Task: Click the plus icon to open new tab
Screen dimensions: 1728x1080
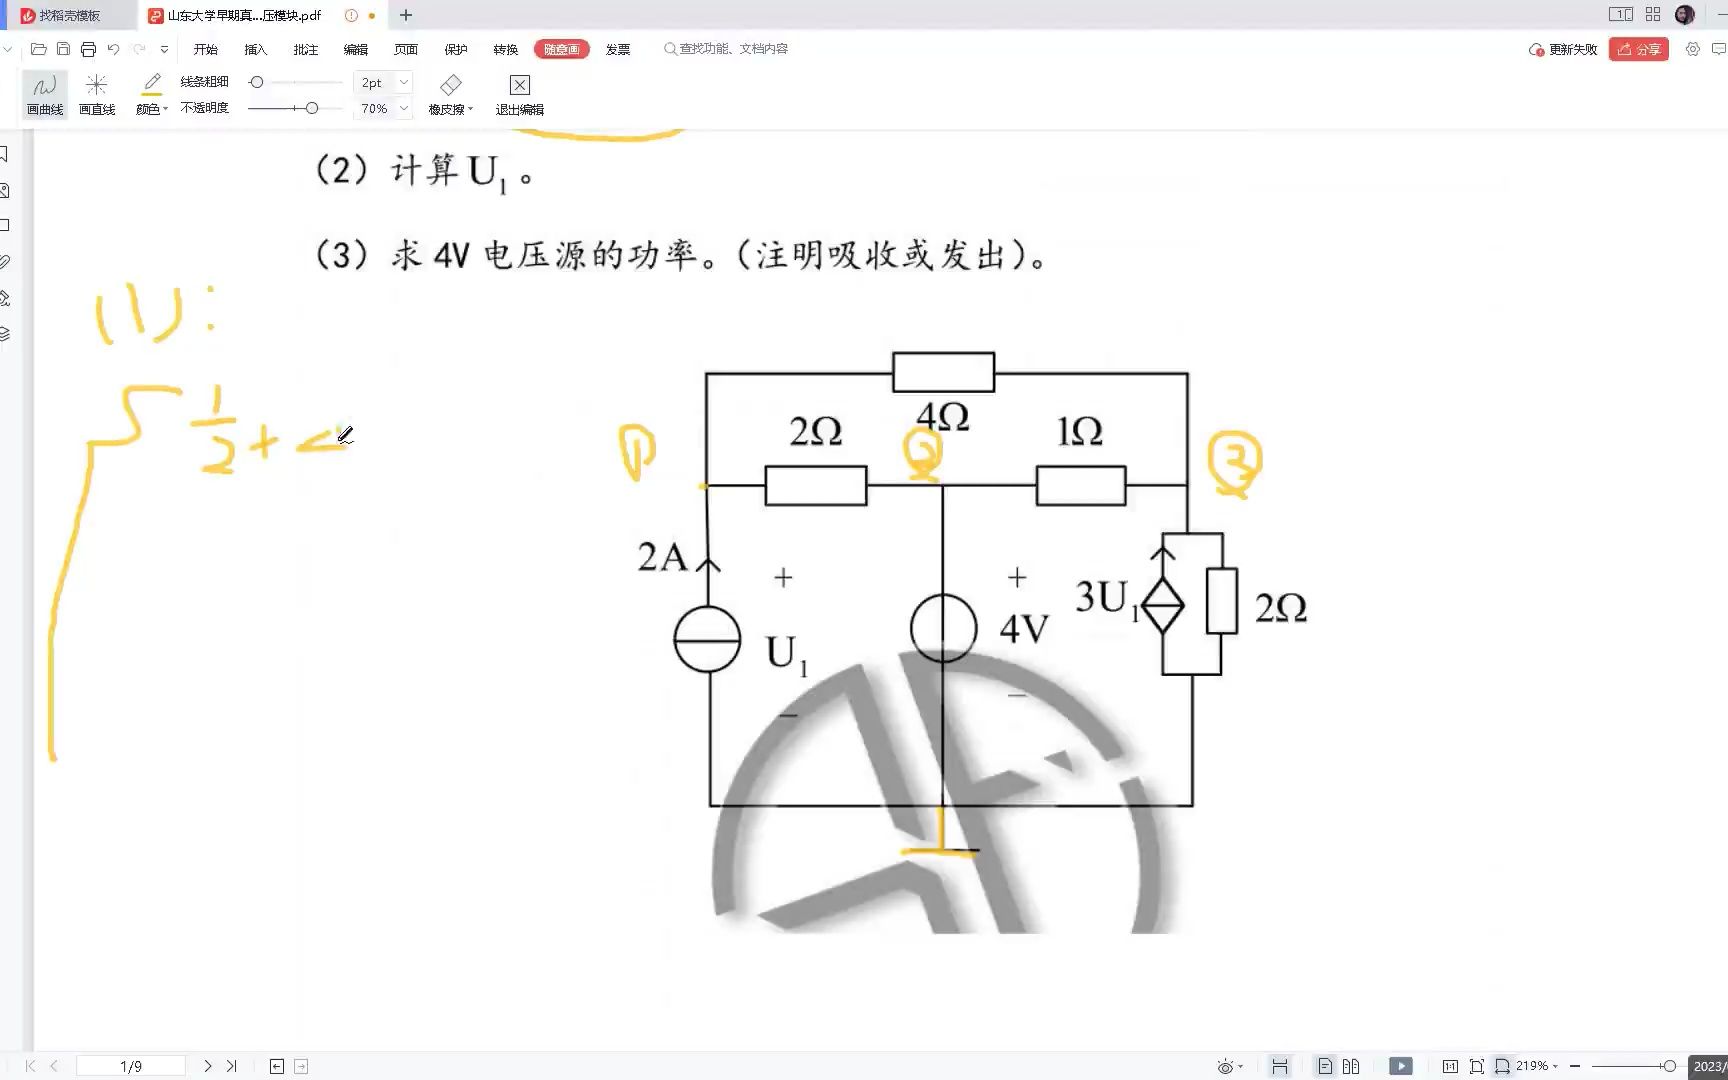Action: coord(406,15)
